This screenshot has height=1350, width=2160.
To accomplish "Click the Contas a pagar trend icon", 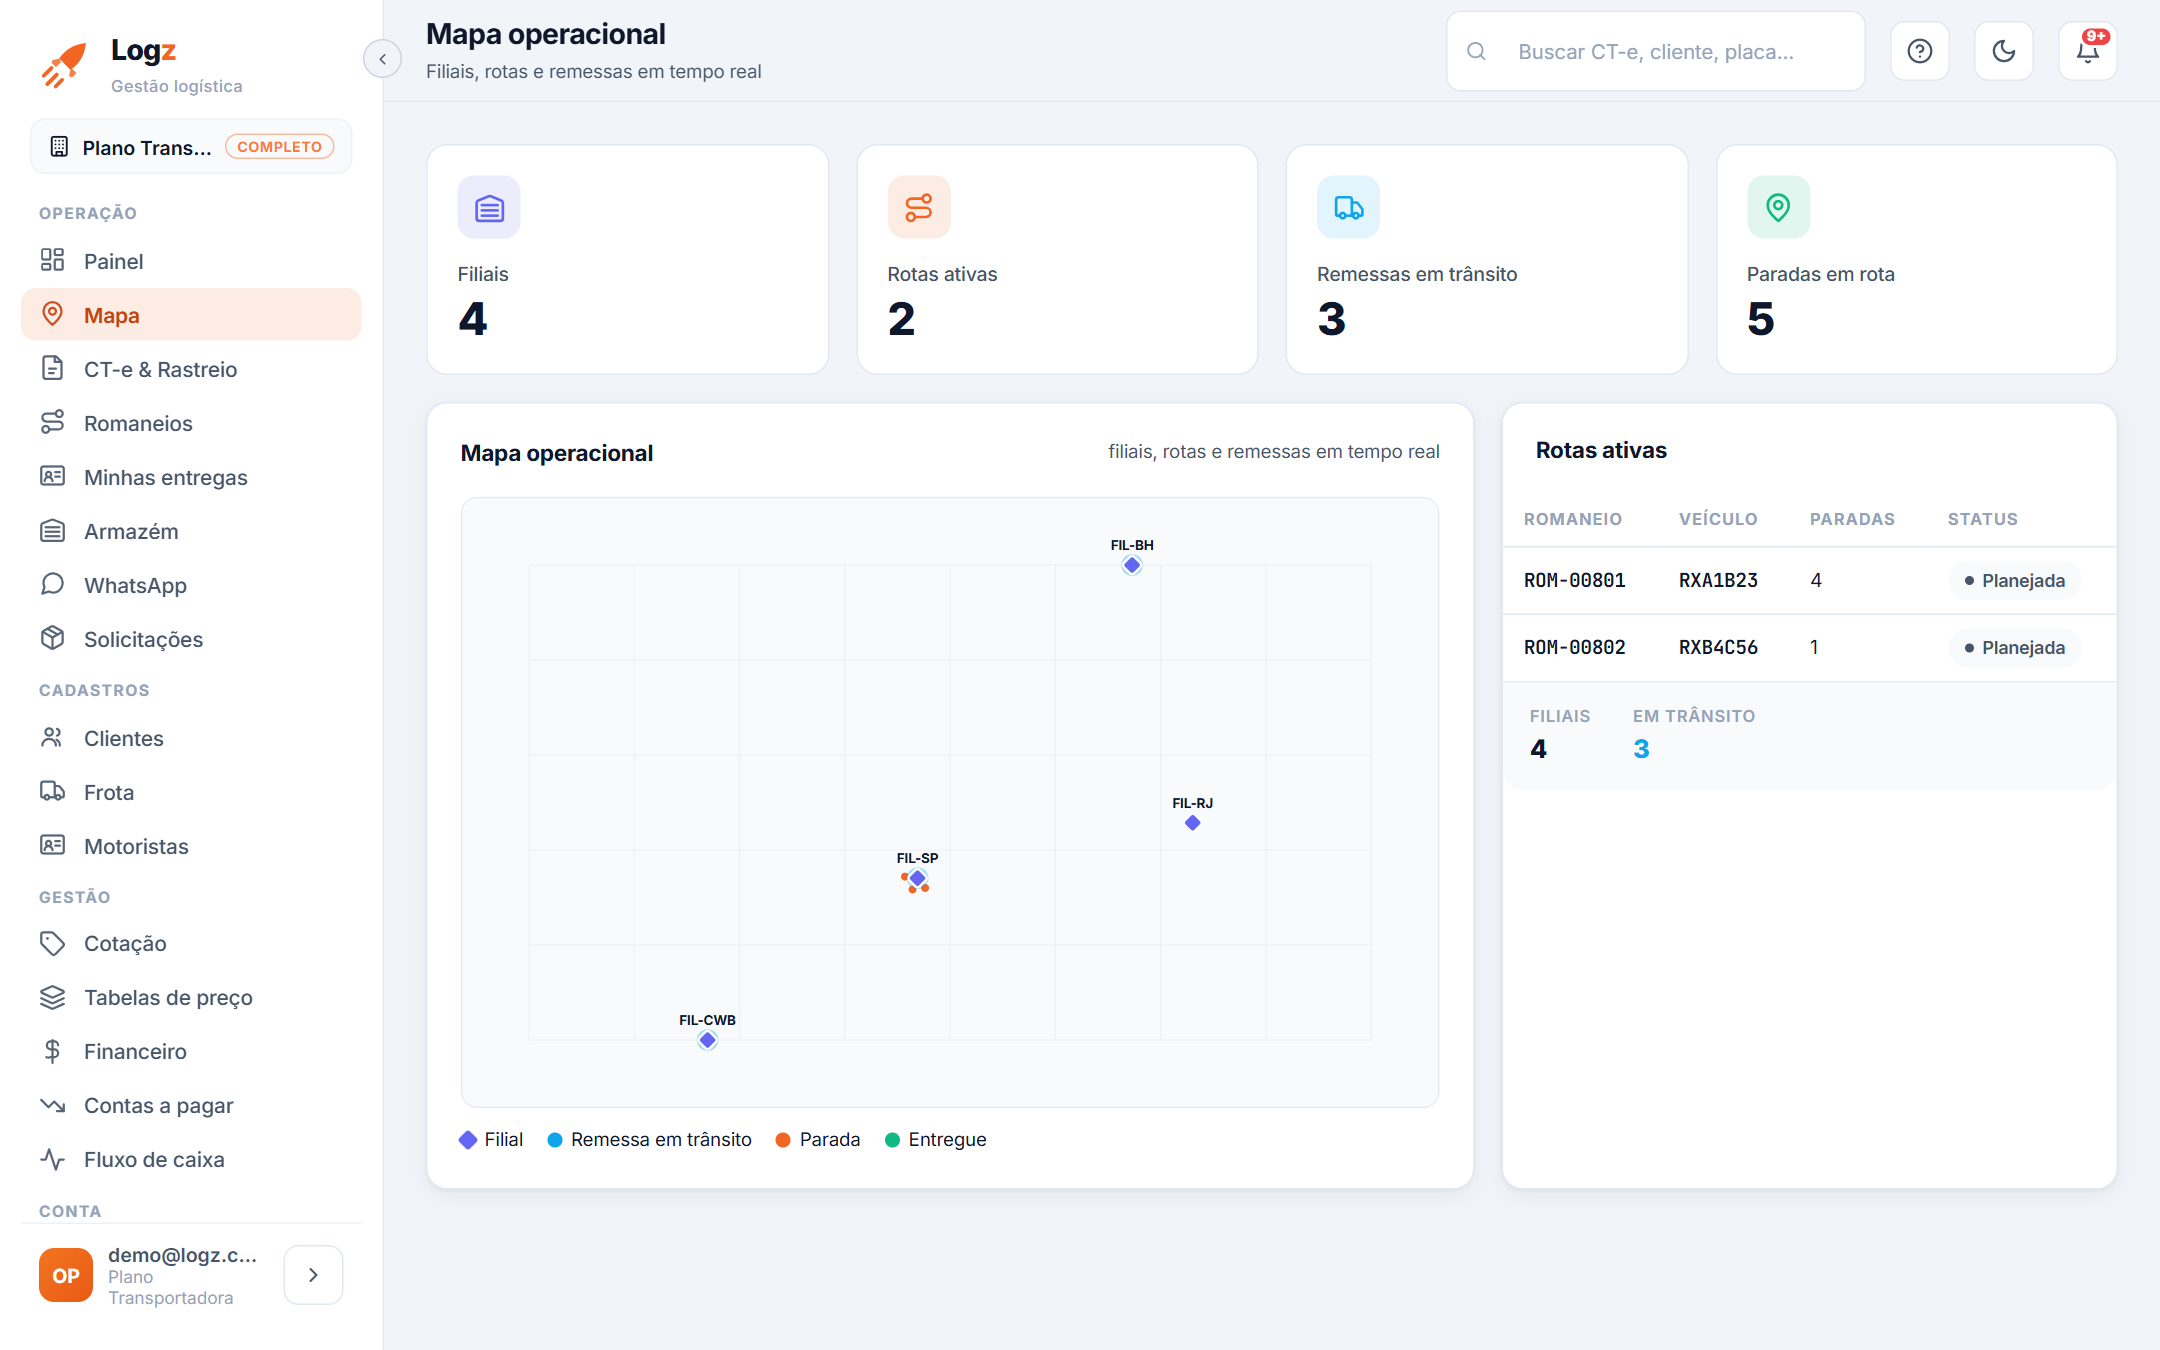I will tap(52, 1104).
